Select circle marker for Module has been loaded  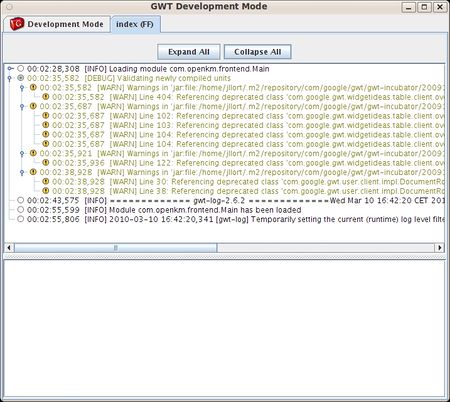pos(21,210)
